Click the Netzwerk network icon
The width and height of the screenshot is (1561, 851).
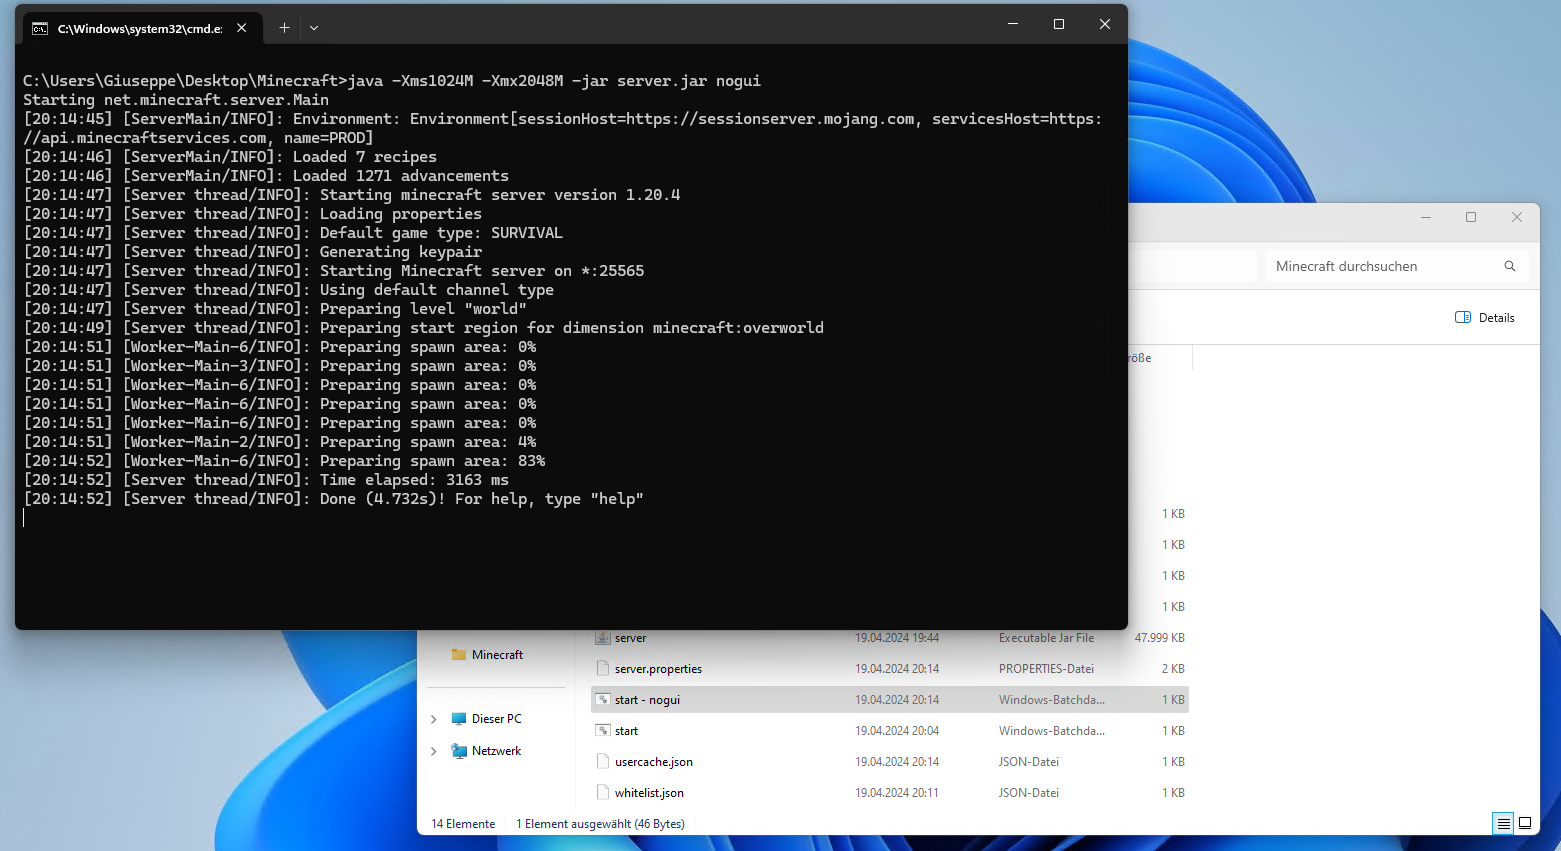click(x=459, y=751)
